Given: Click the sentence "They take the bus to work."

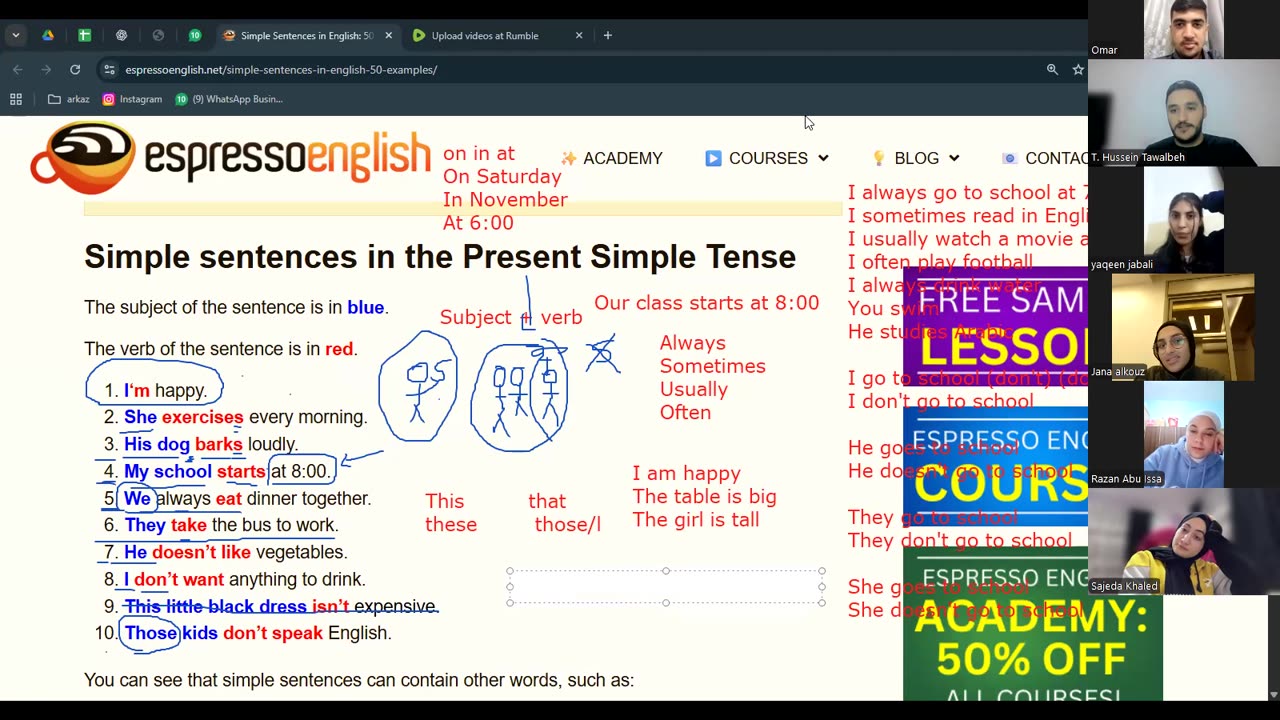Looking at the screenshot, I should click(231, 525).
